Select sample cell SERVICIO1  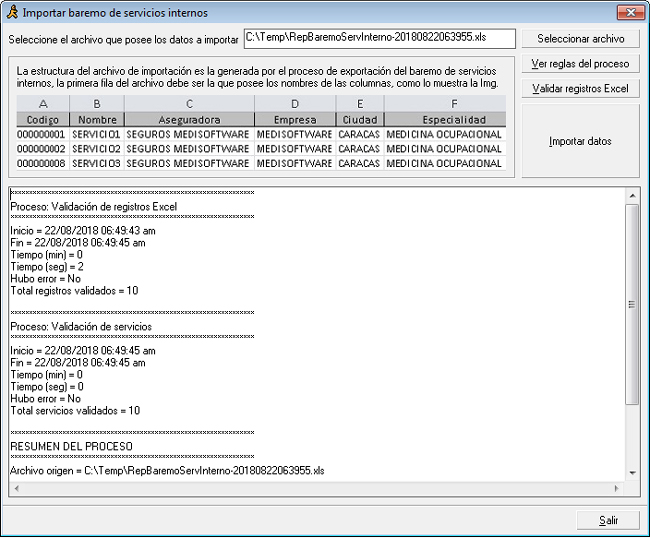coord(96,134)
